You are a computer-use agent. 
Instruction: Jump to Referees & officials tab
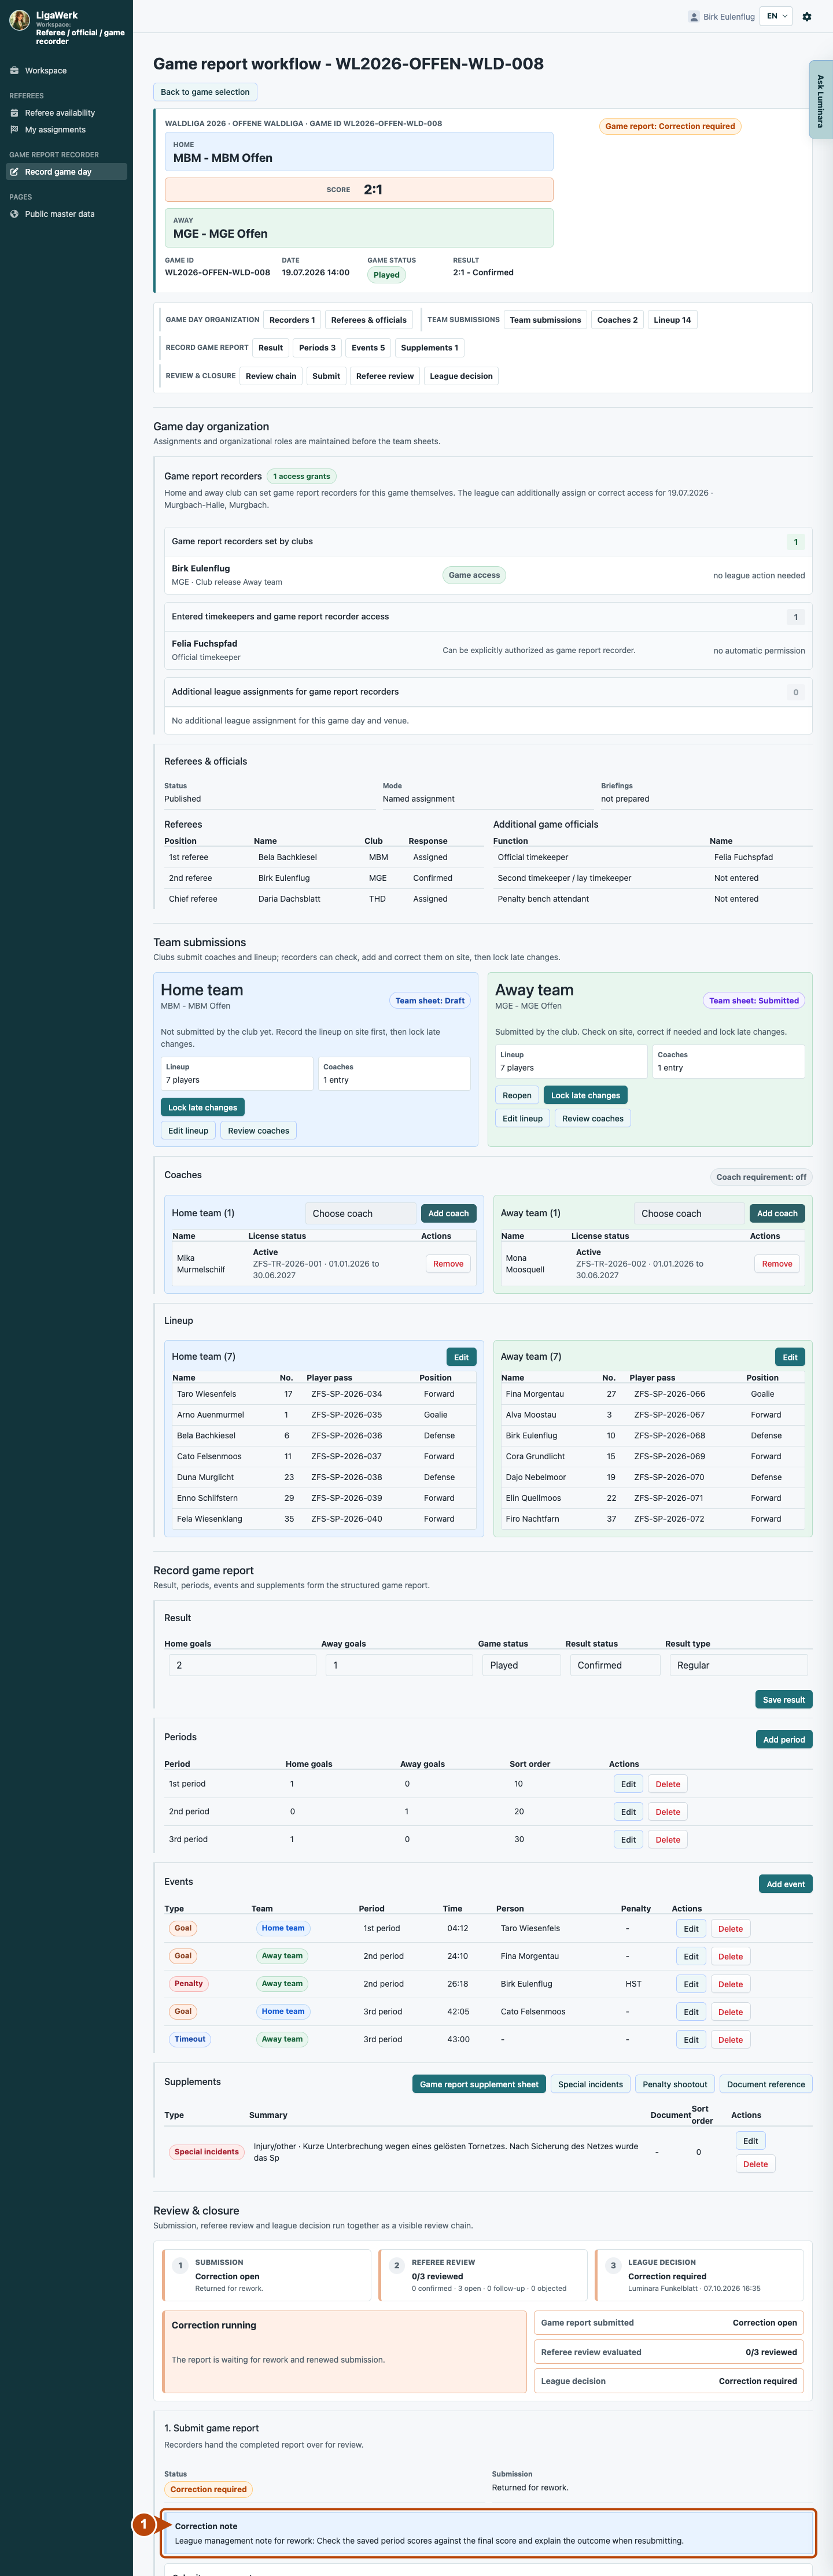369,320
